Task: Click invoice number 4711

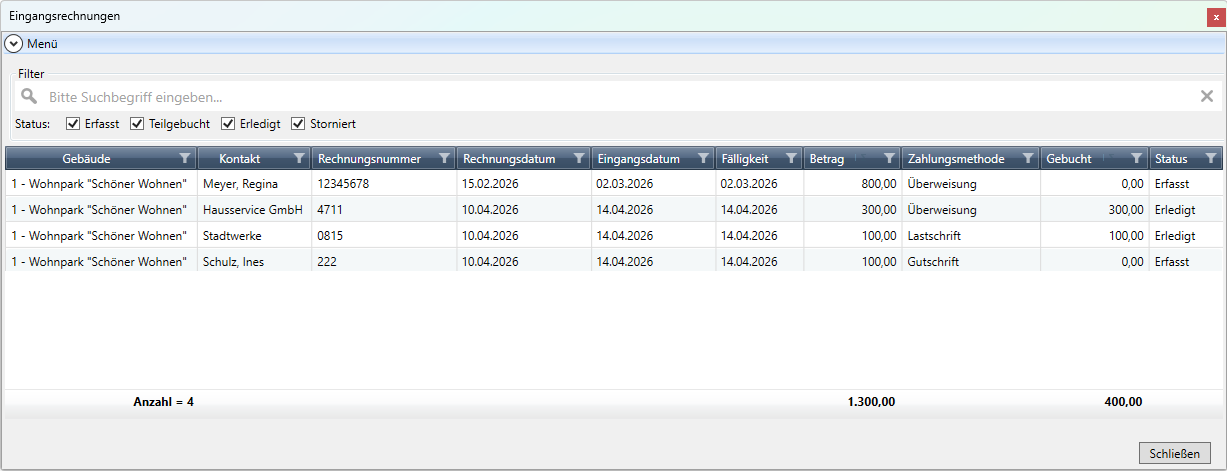Action: point(330,210)
